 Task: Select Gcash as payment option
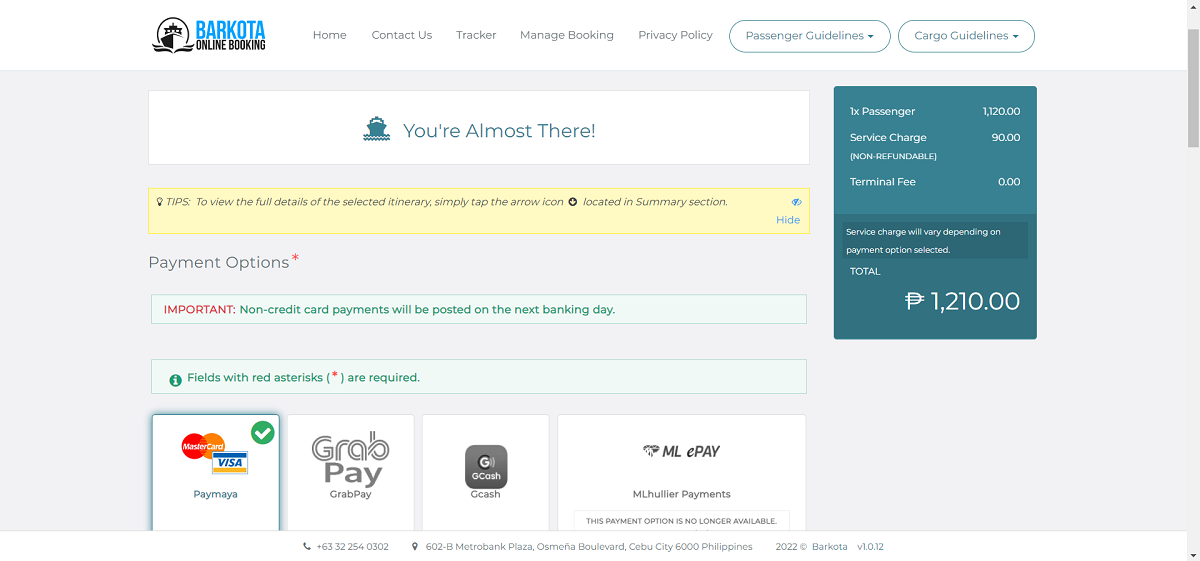point(486,473)
